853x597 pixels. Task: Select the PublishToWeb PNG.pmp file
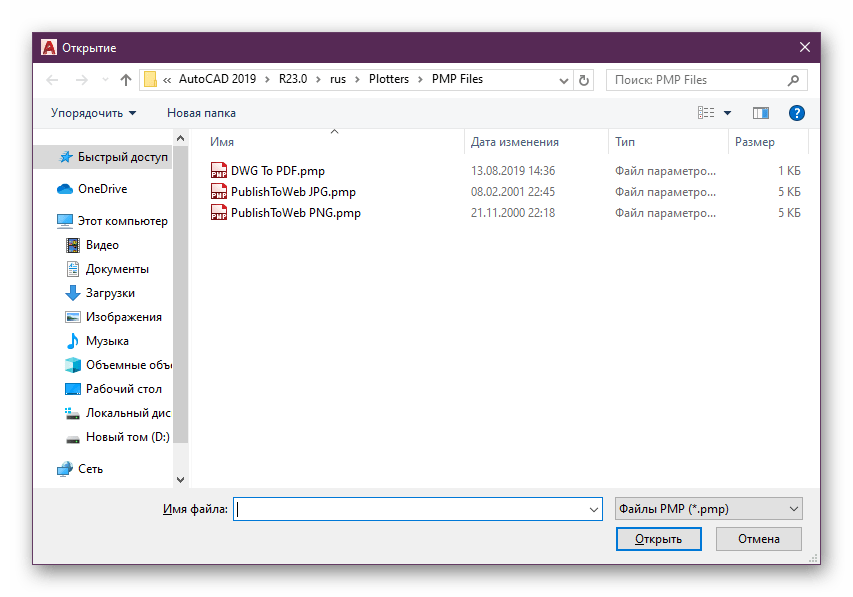(295, 213)
